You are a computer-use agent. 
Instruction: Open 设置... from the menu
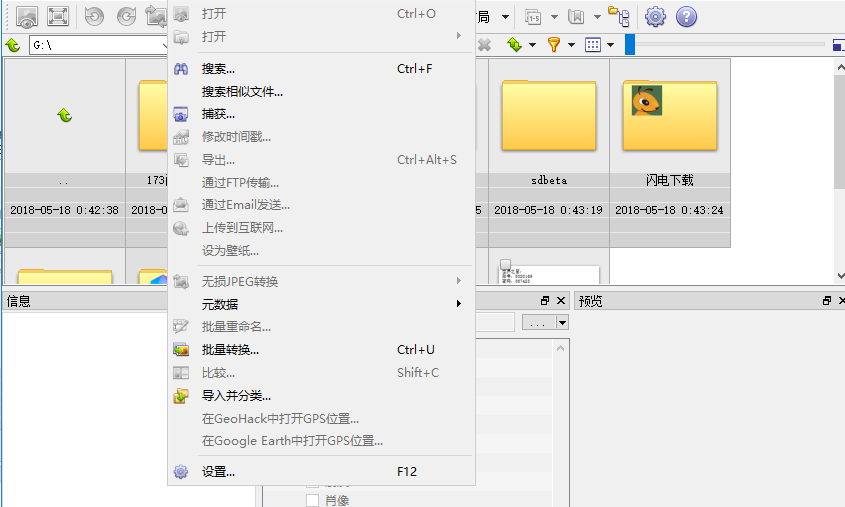321,471
